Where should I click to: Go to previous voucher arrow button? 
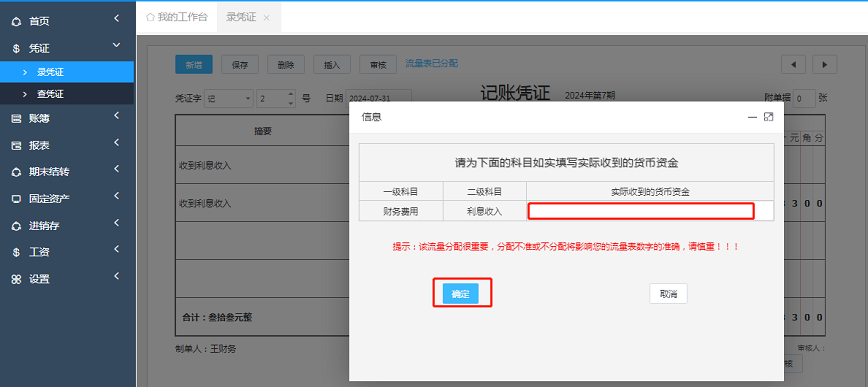tap(793, 65)
